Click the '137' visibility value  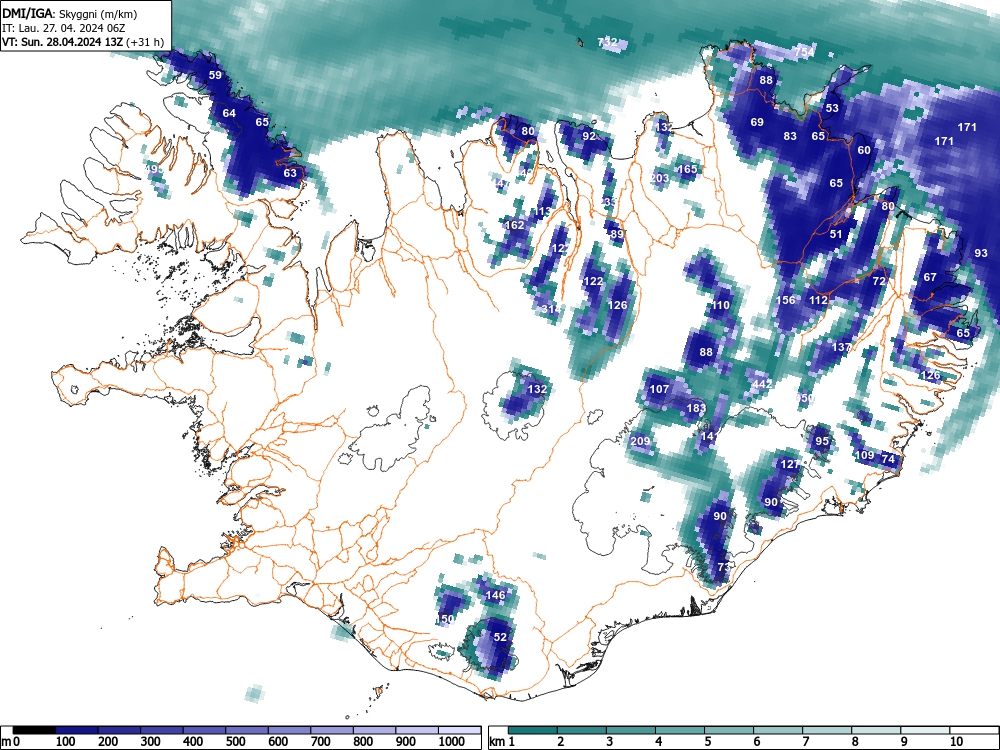pos(842,347)
